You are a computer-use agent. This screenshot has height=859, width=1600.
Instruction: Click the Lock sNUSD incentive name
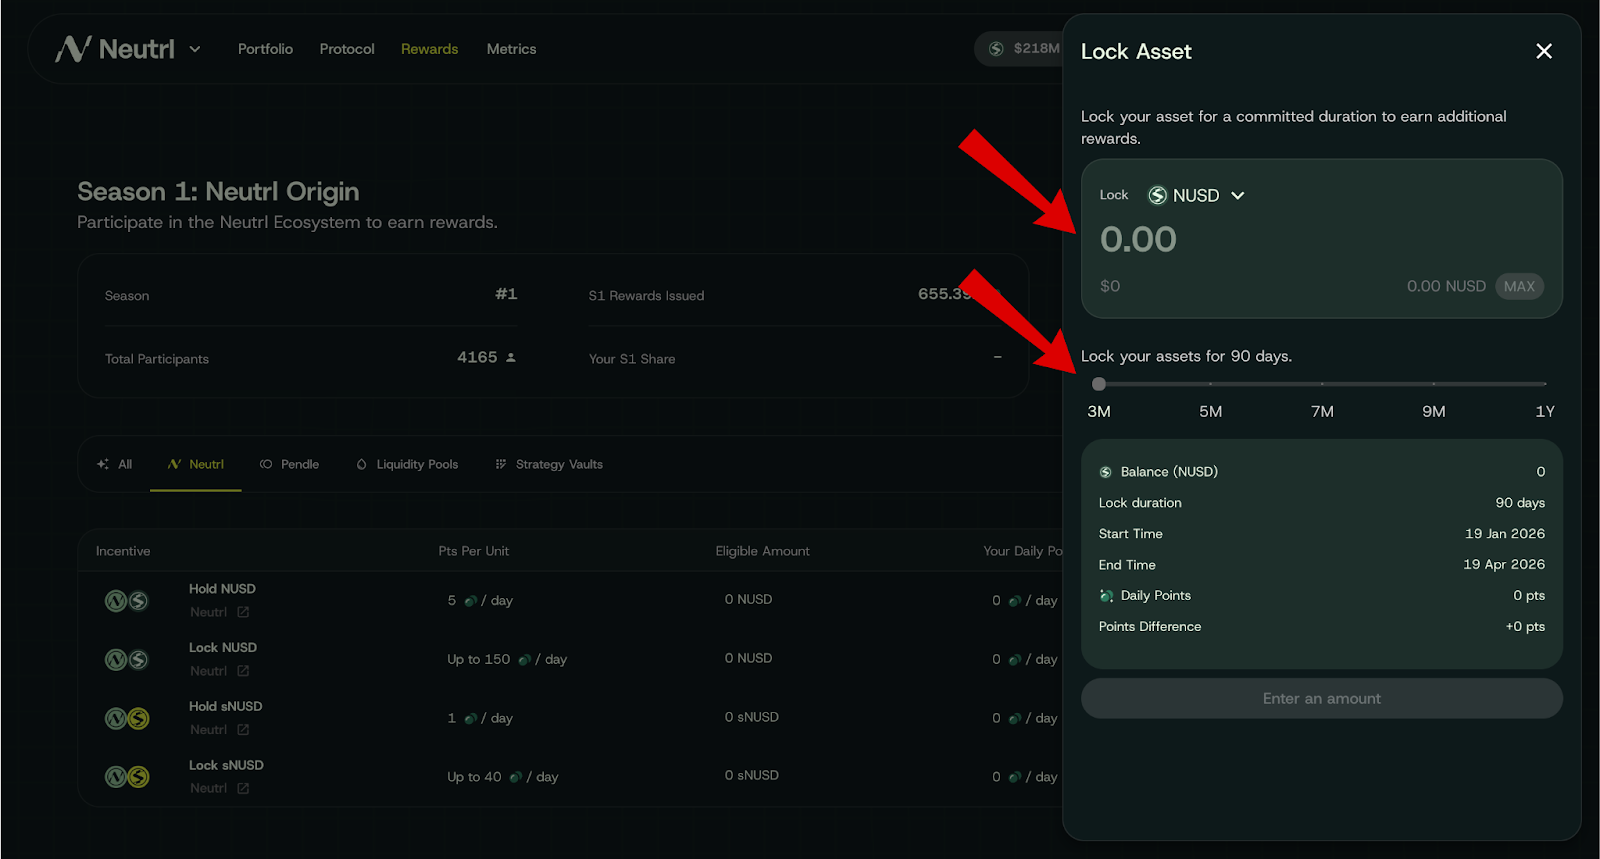(226, 765)
